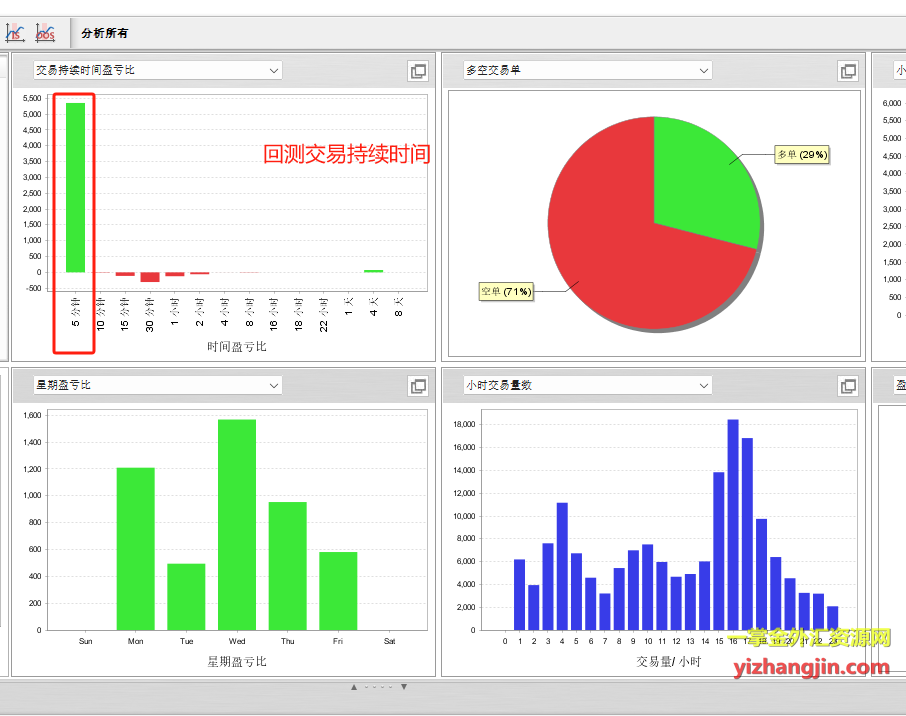Click the tall green 5 分钟 bar

[x=75, y=187]
